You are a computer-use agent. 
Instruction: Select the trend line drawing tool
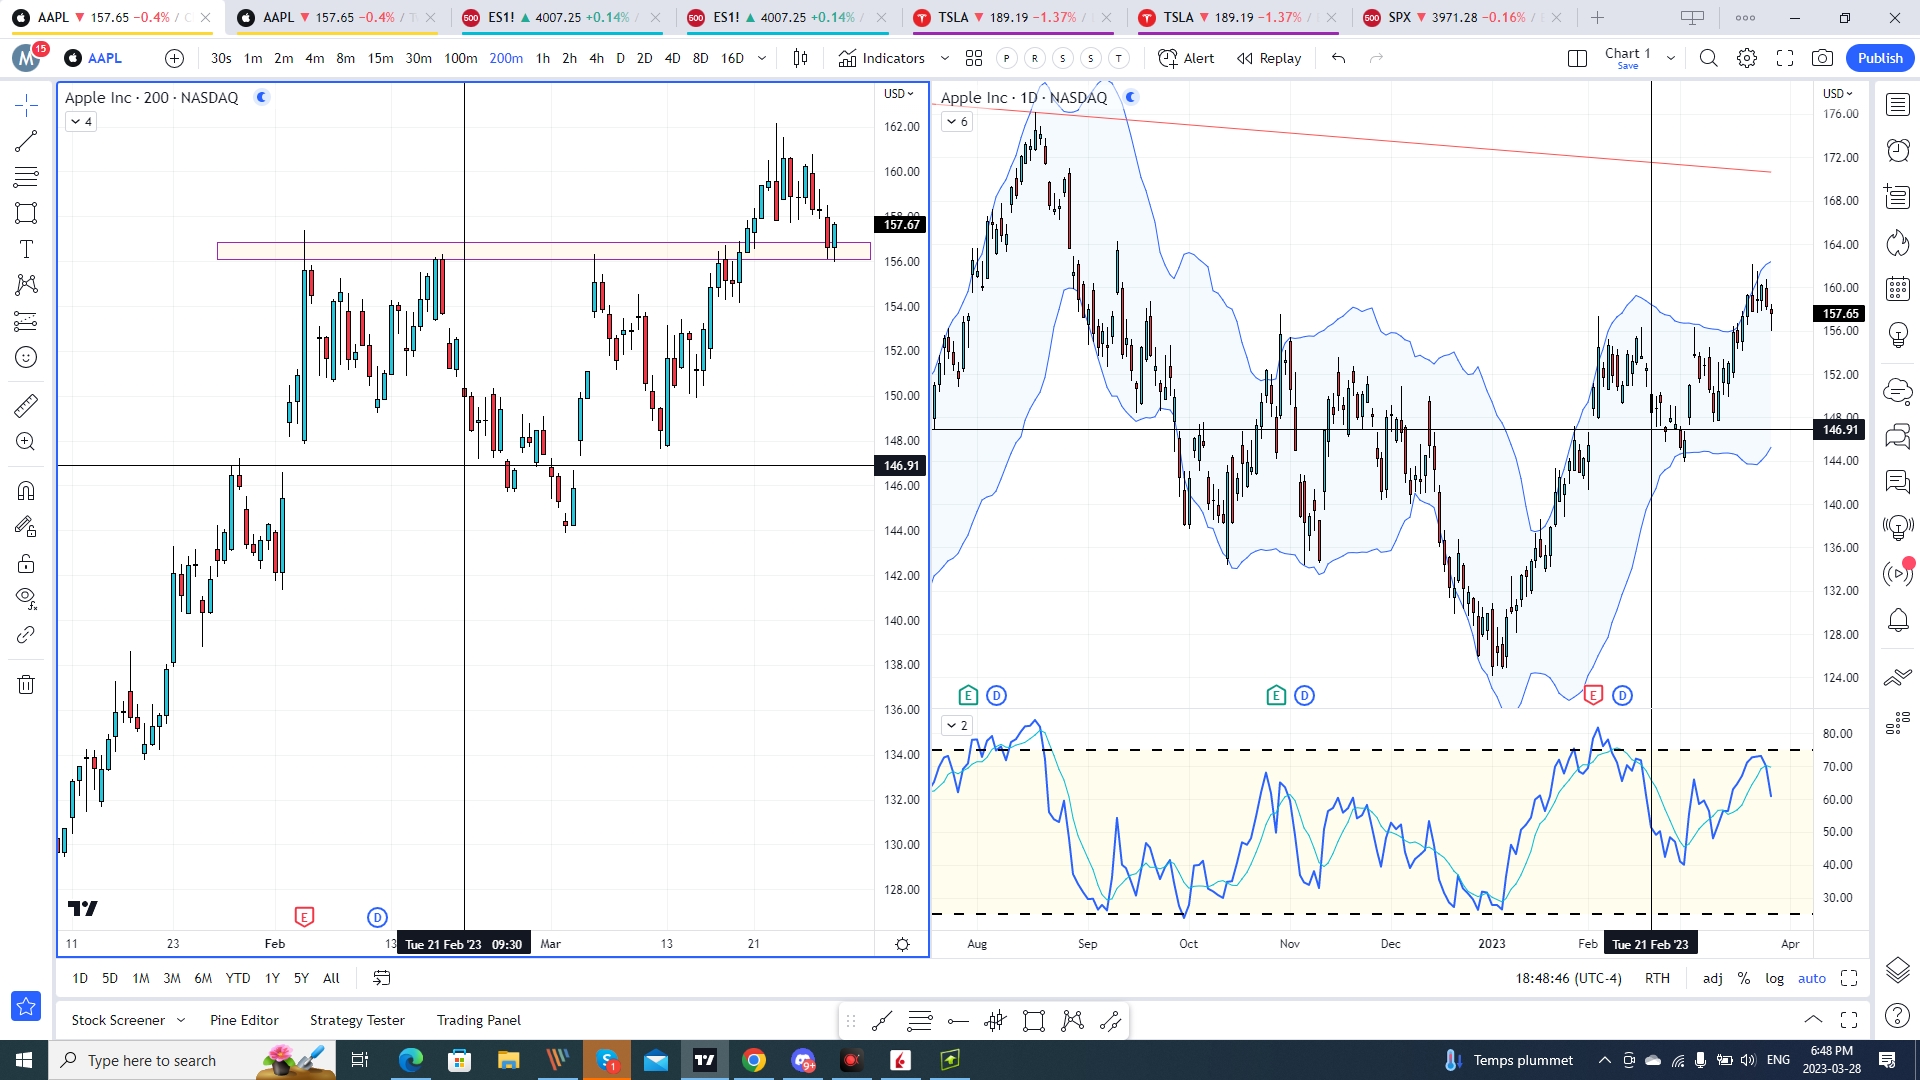tap(26, 141)
